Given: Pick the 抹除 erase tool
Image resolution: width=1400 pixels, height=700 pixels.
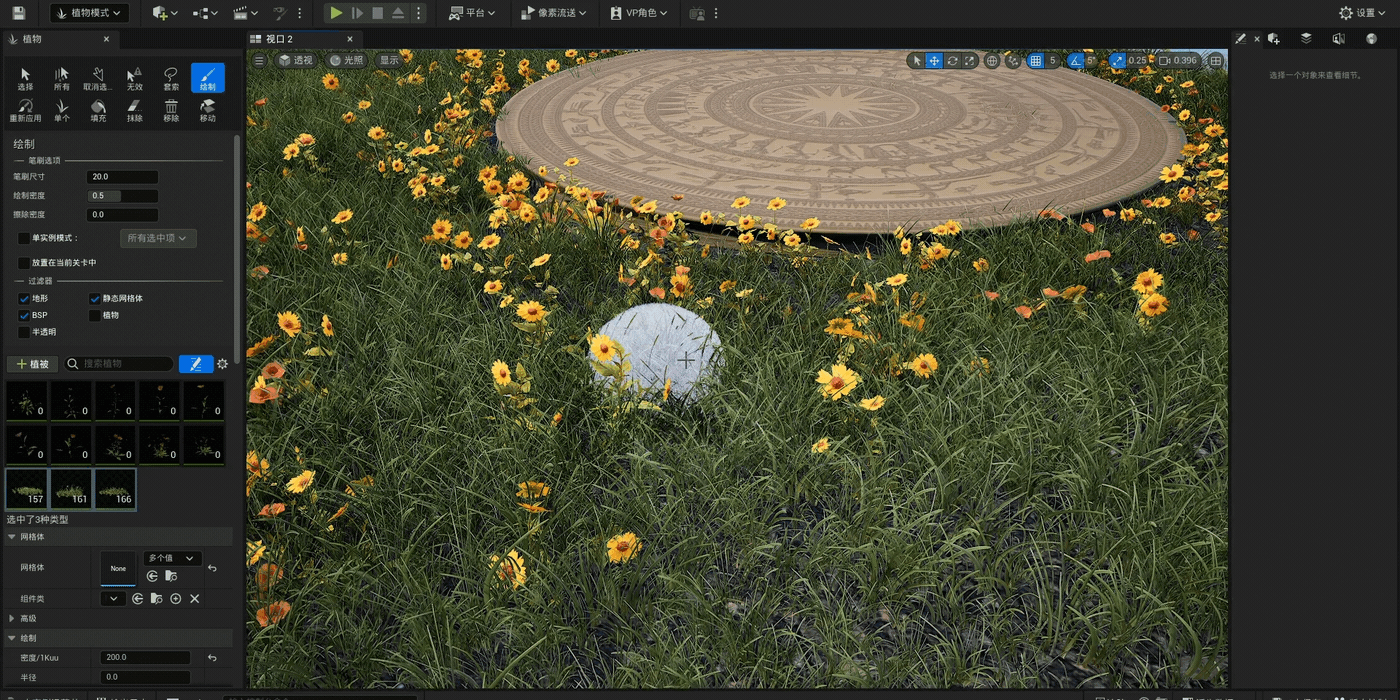Looking at the screenshot, I should 134,110.
